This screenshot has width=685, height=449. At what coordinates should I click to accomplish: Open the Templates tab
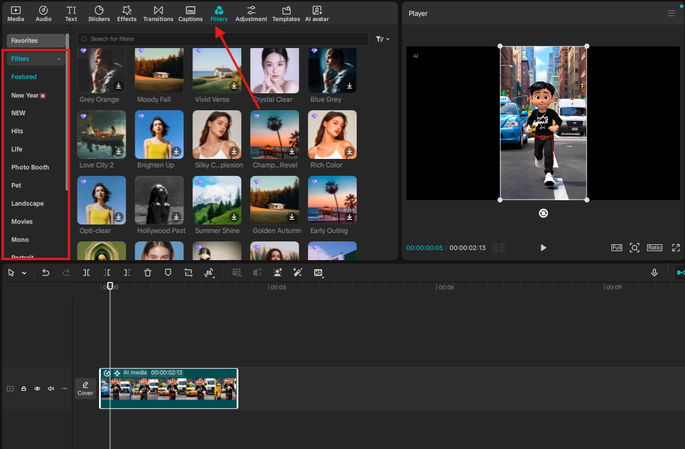(x=286, y=14)
